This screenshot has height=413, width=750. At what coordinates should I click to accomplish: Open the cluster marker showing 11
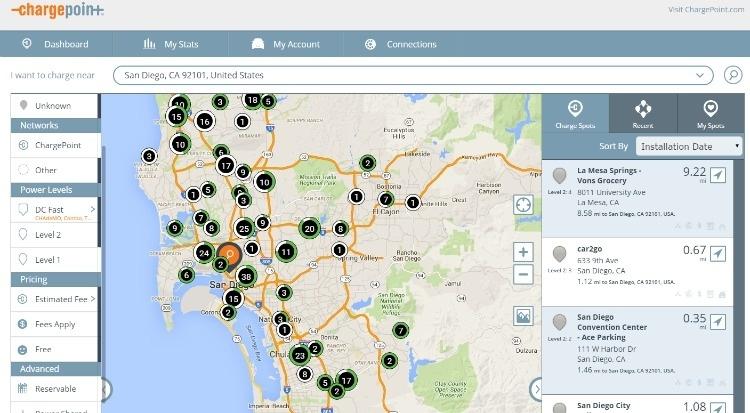point(286,252)
